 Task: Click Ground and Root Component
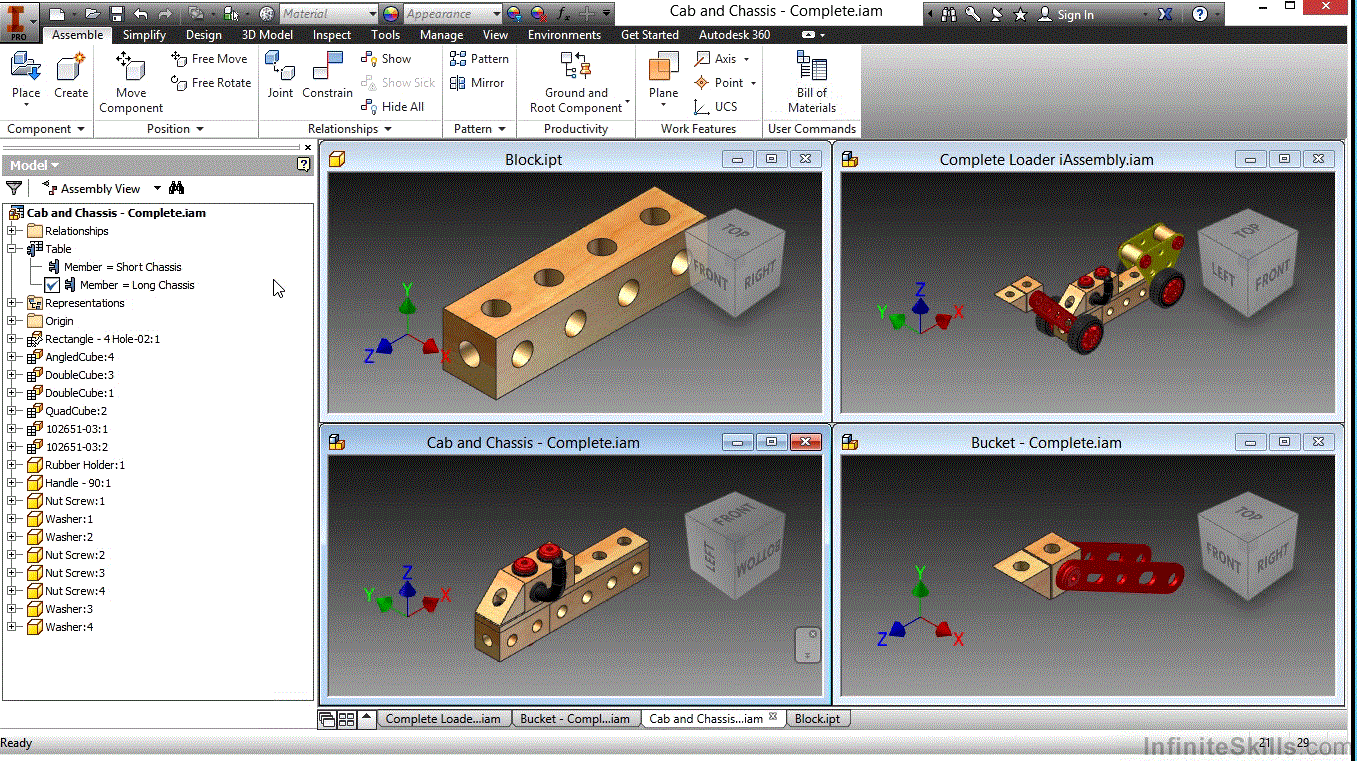point(576,82)
